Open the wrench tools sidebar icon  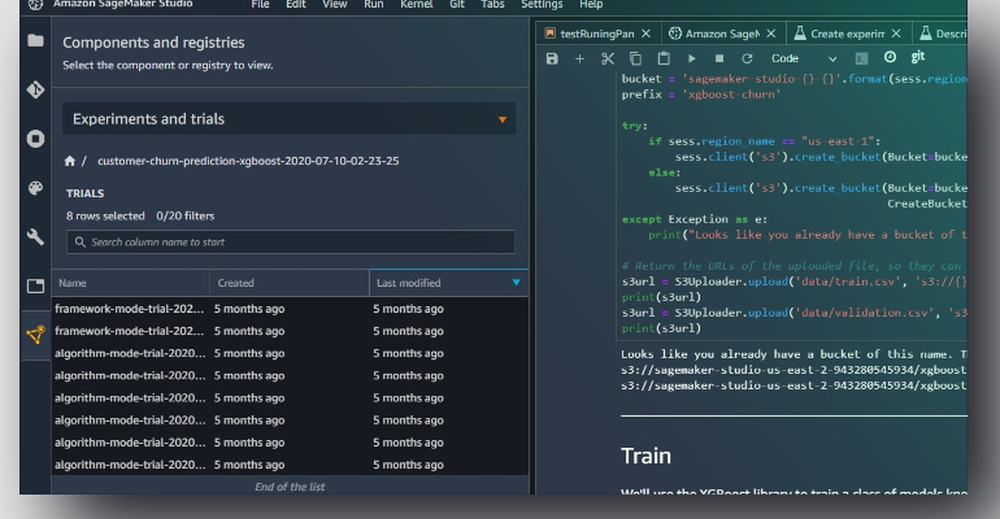point(36,237)
